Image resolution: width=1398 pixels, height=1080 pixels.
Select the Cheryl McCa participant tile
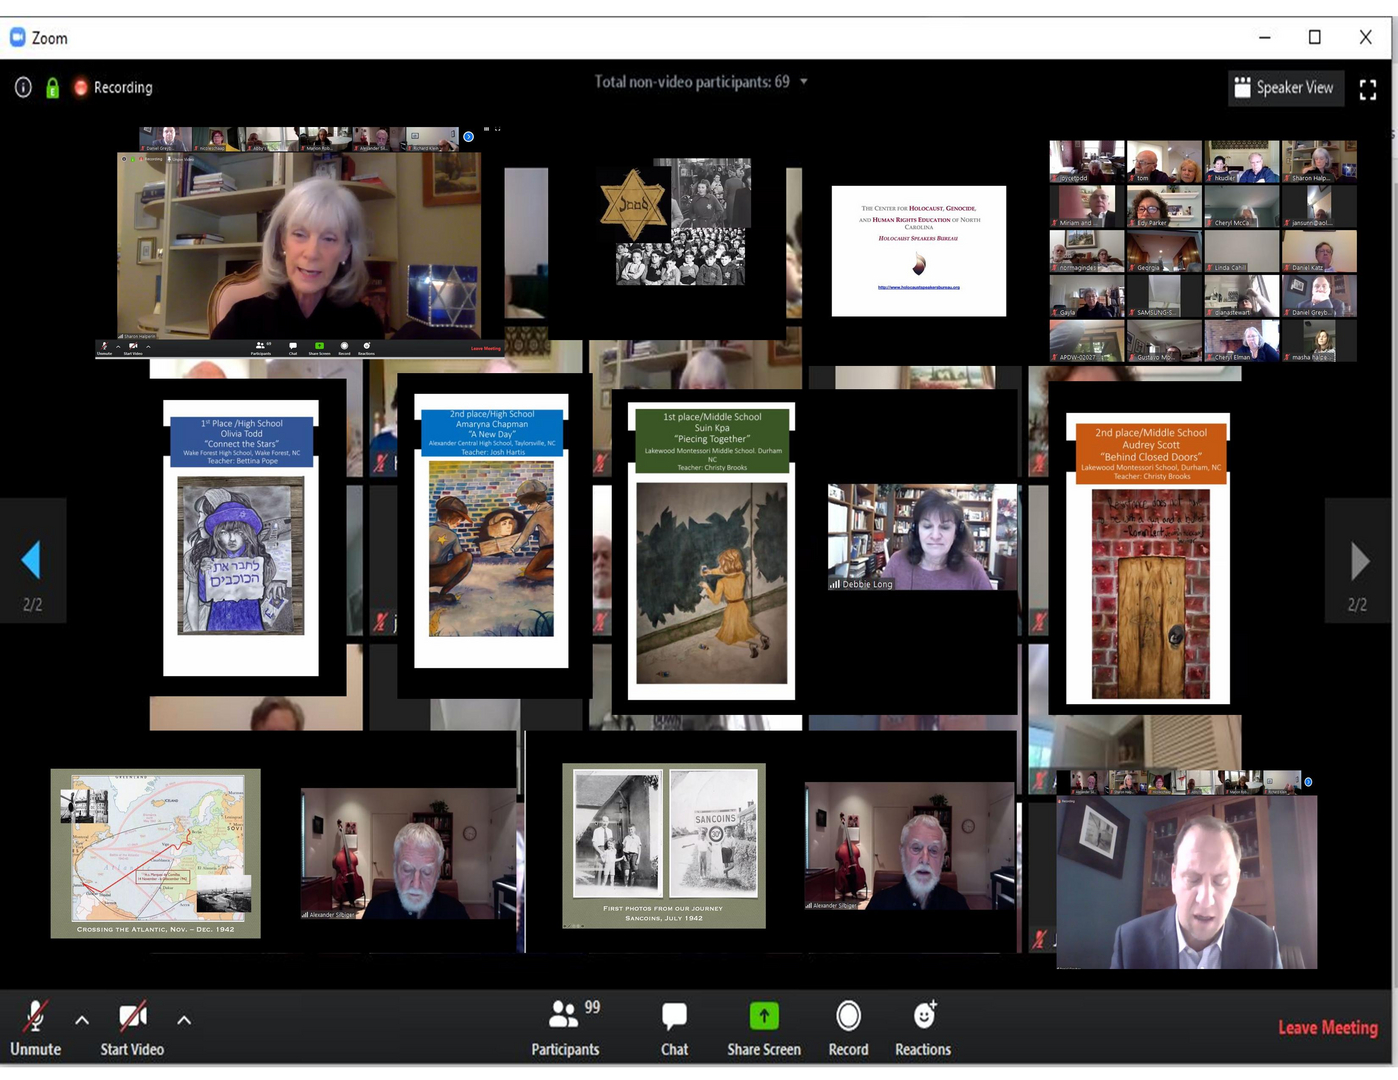(x=1241, y=207)
